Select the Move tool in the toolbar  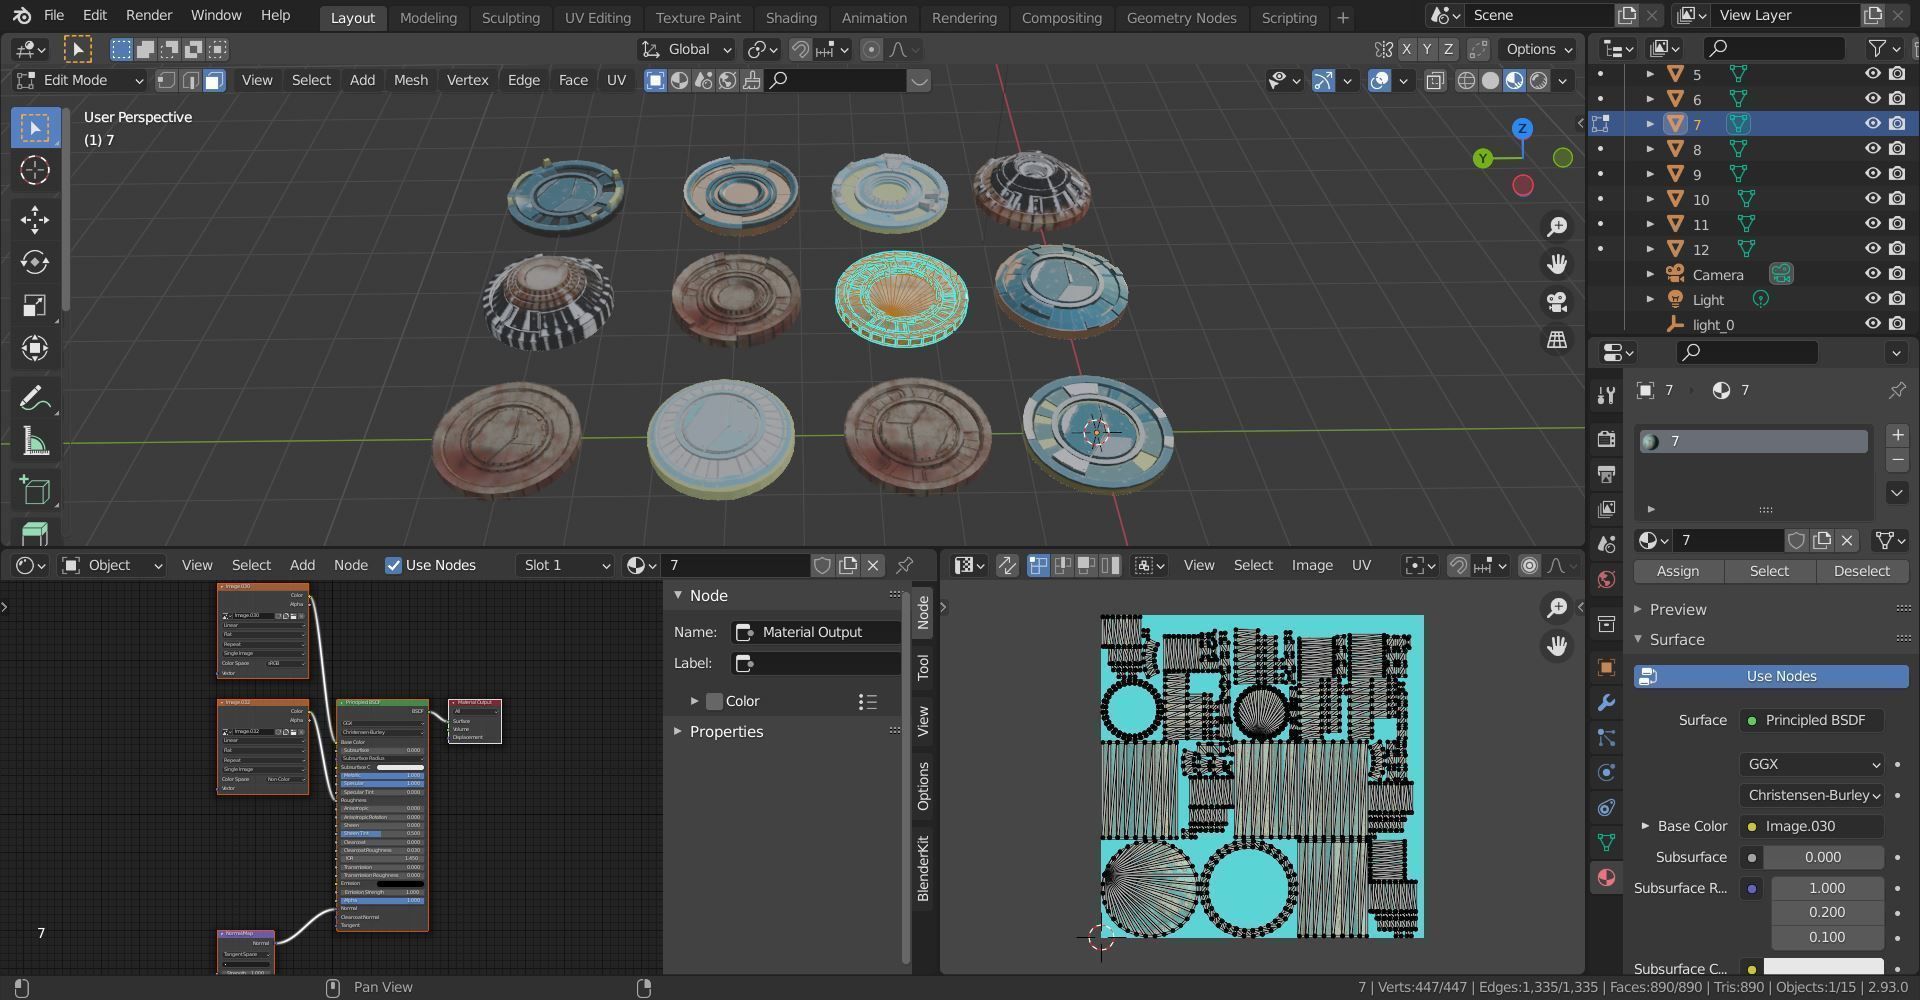[35, 219]
